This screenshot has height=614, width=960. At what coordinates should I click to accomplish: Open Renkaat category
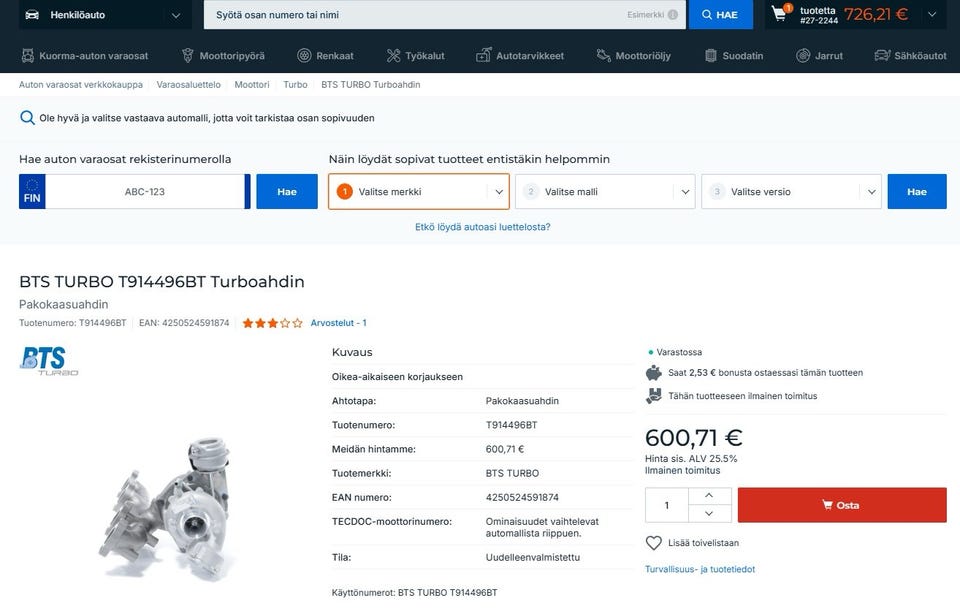(x=326, y=56)
